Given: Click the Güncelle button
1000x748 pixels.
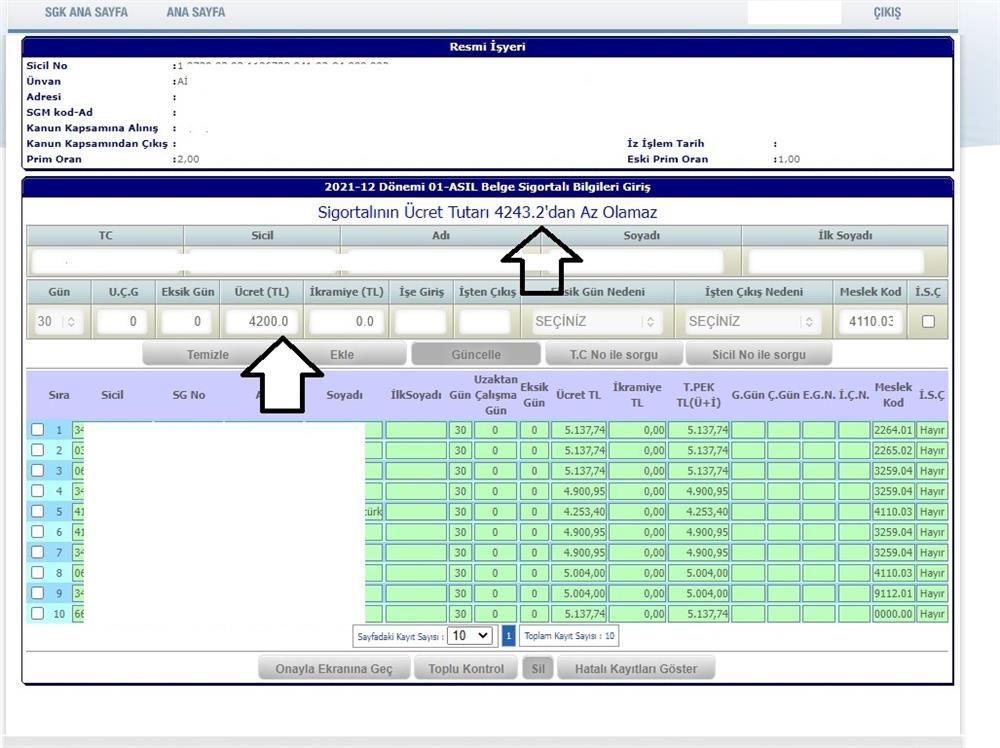Looking at the screenshot, I should pos(476,355).
